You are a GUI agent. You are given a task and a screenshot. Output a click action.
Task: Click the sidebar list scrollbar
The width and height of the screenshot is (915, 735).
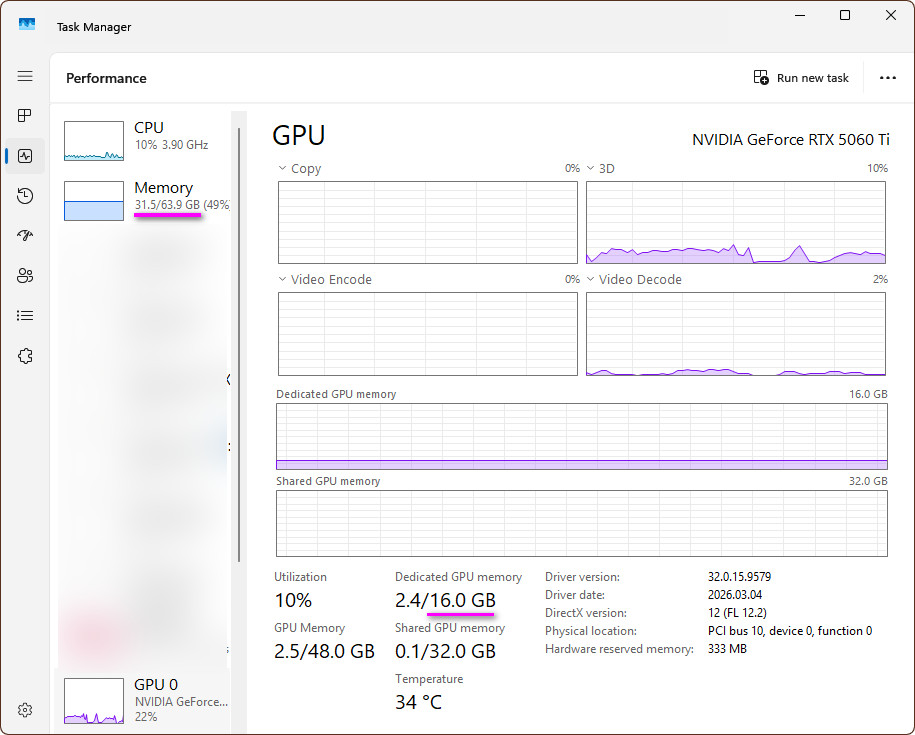click(x=239, y=344)
